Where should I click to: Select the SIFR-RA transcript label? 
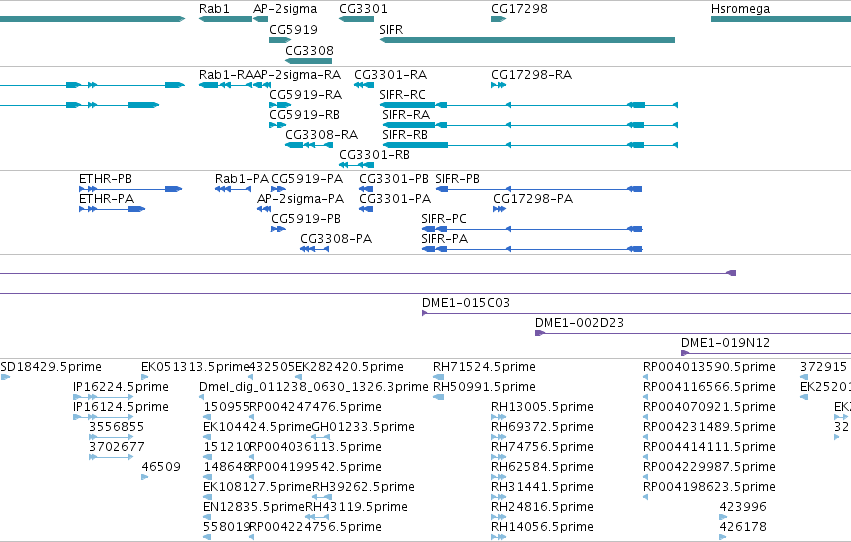406,115
